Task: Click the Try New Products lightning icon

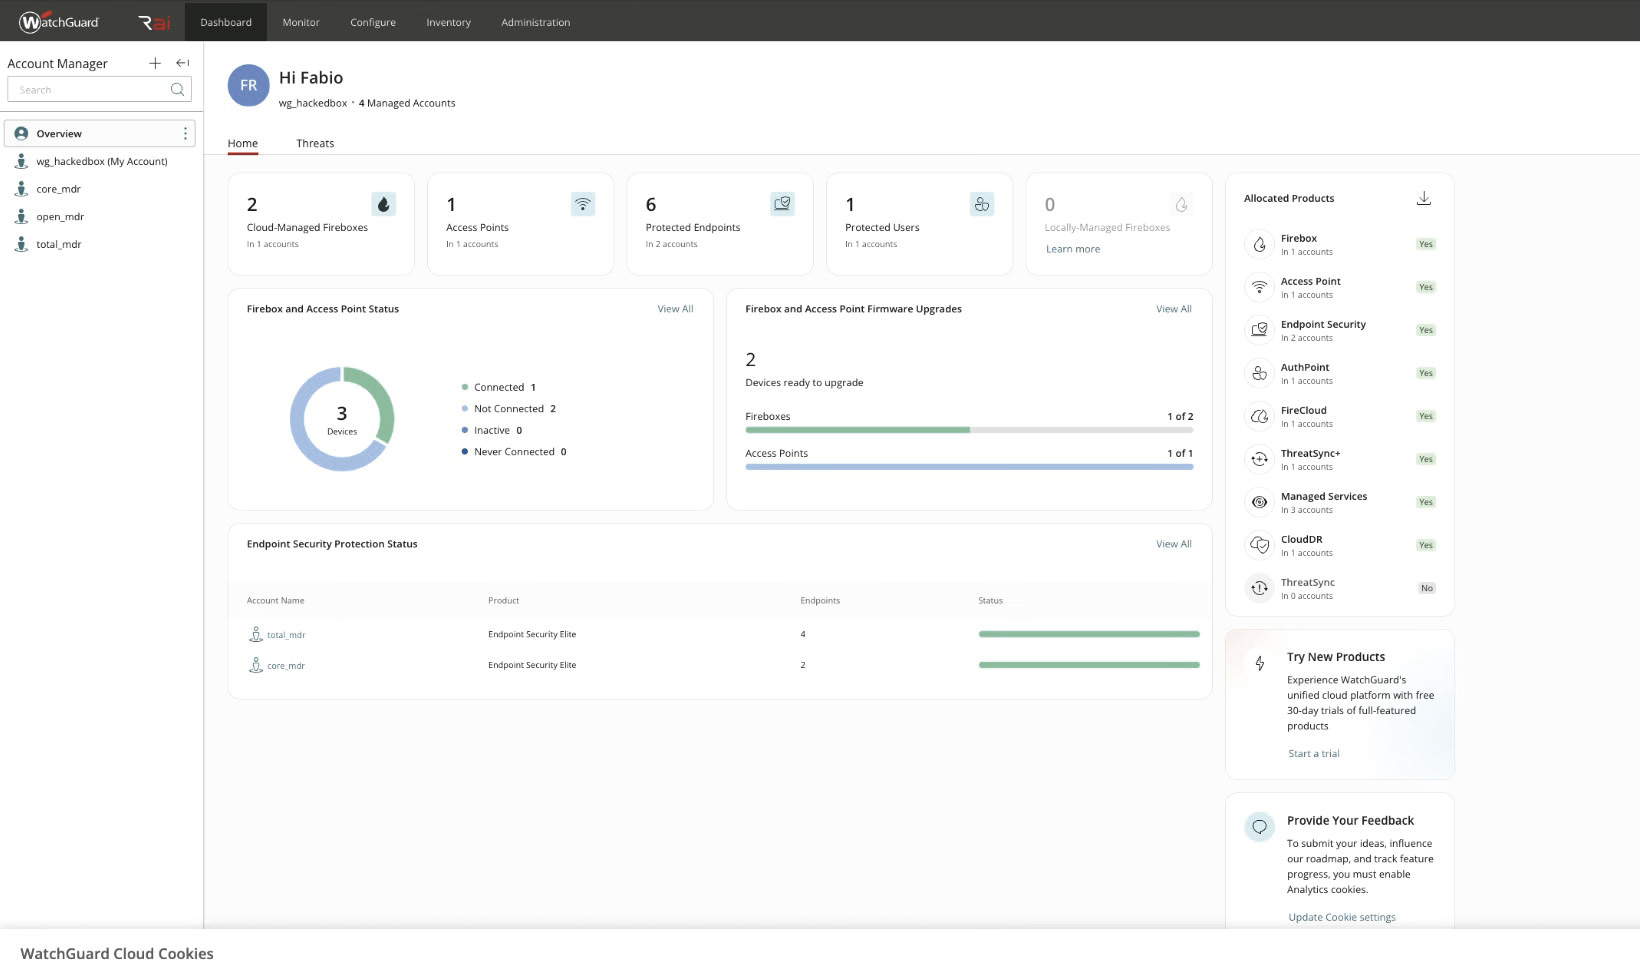Action: pyautogui.click(x=1260, y=663)
